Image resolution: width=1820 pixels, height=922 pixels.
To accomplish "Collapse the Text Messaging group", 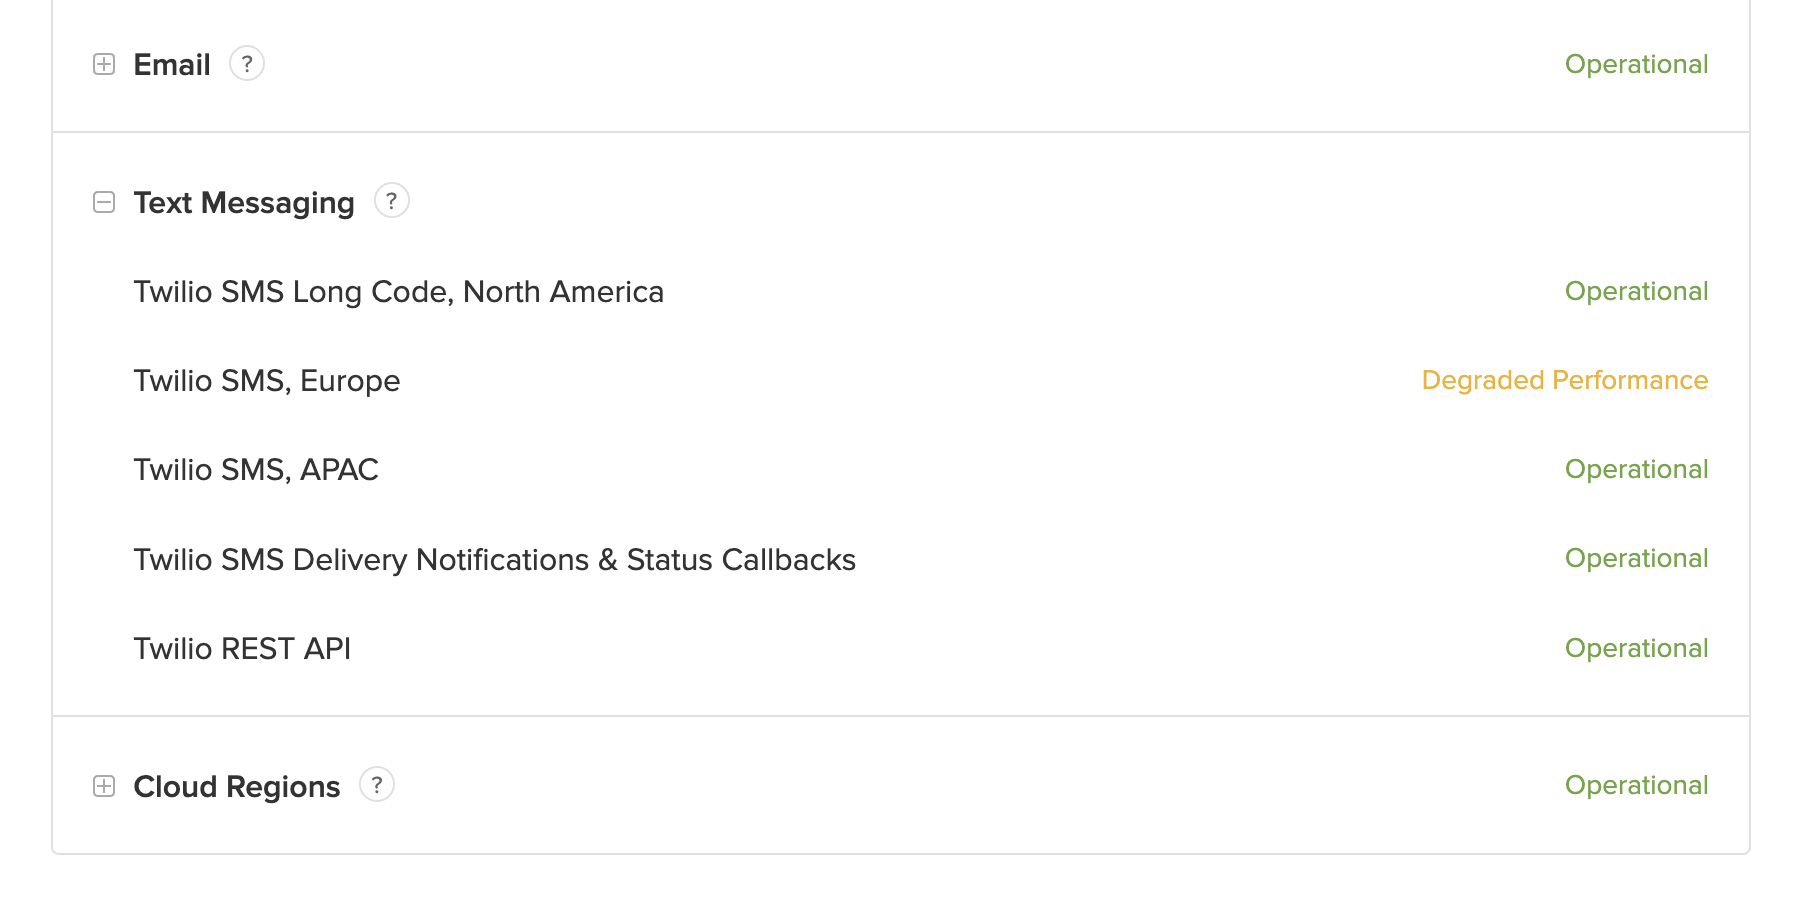I will (x=104, y=202).
